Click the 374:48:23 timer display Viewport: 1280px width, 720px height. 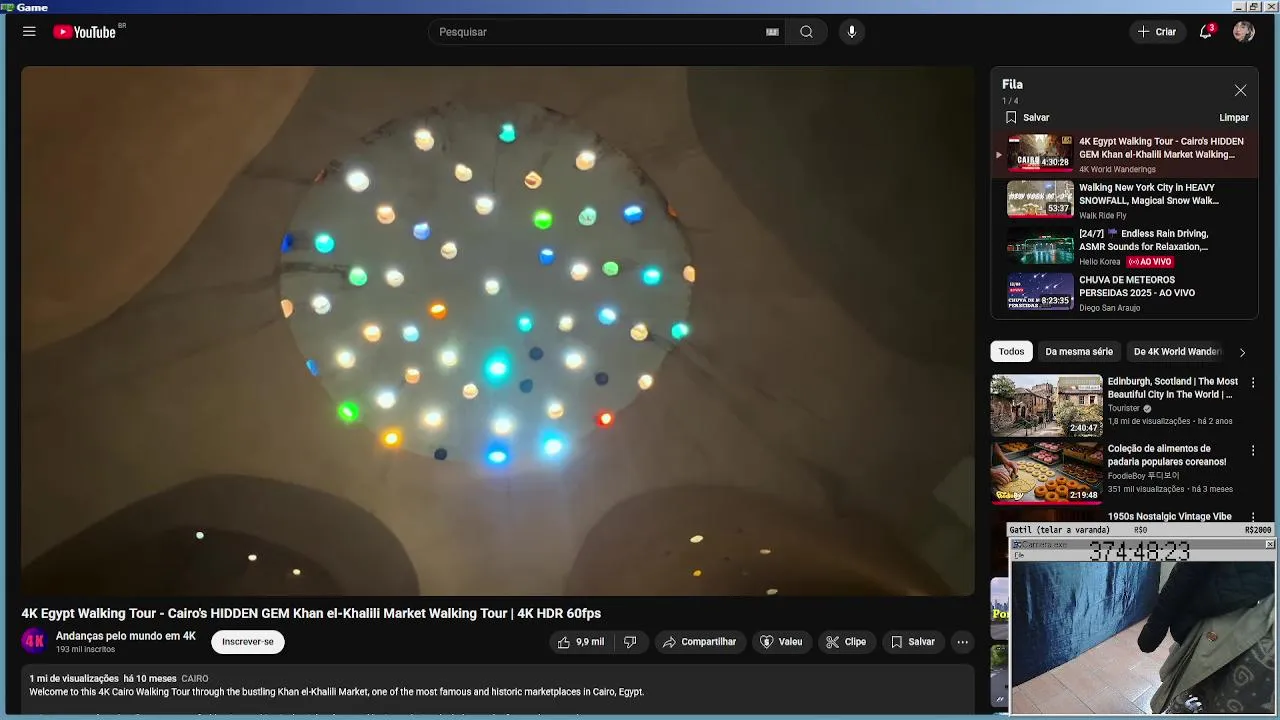(x=1140, y=552)
